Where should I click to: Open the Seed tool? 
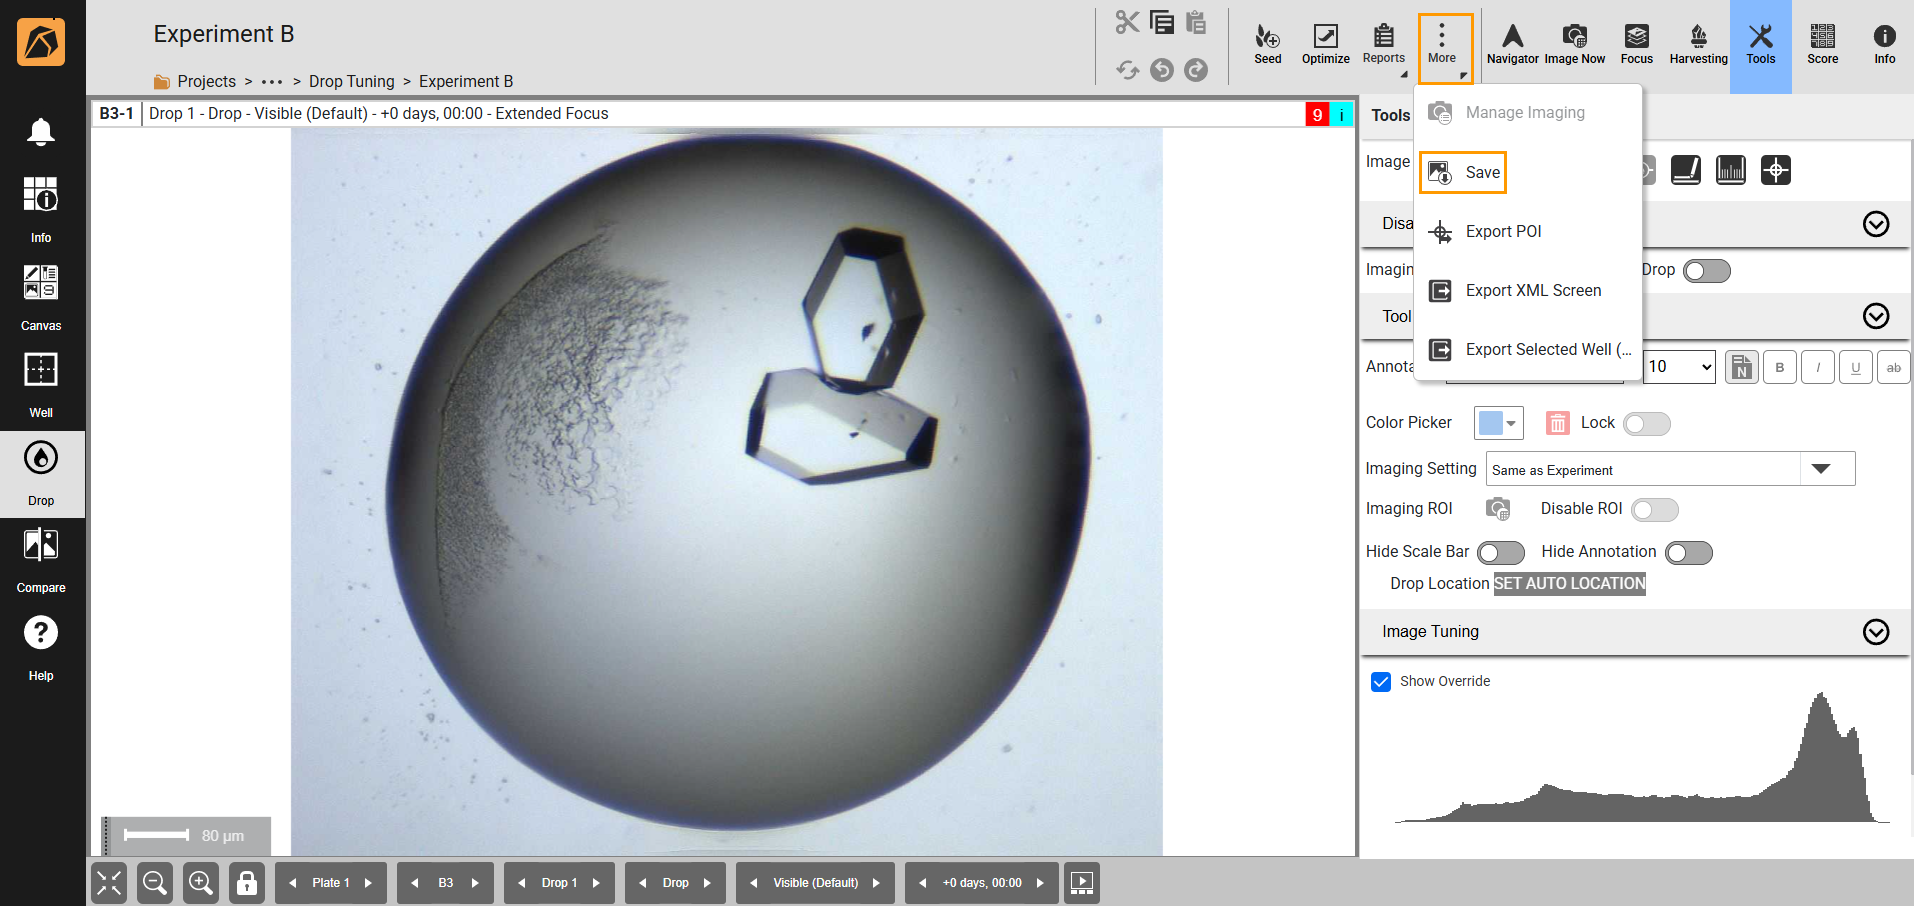(1267, 45)
